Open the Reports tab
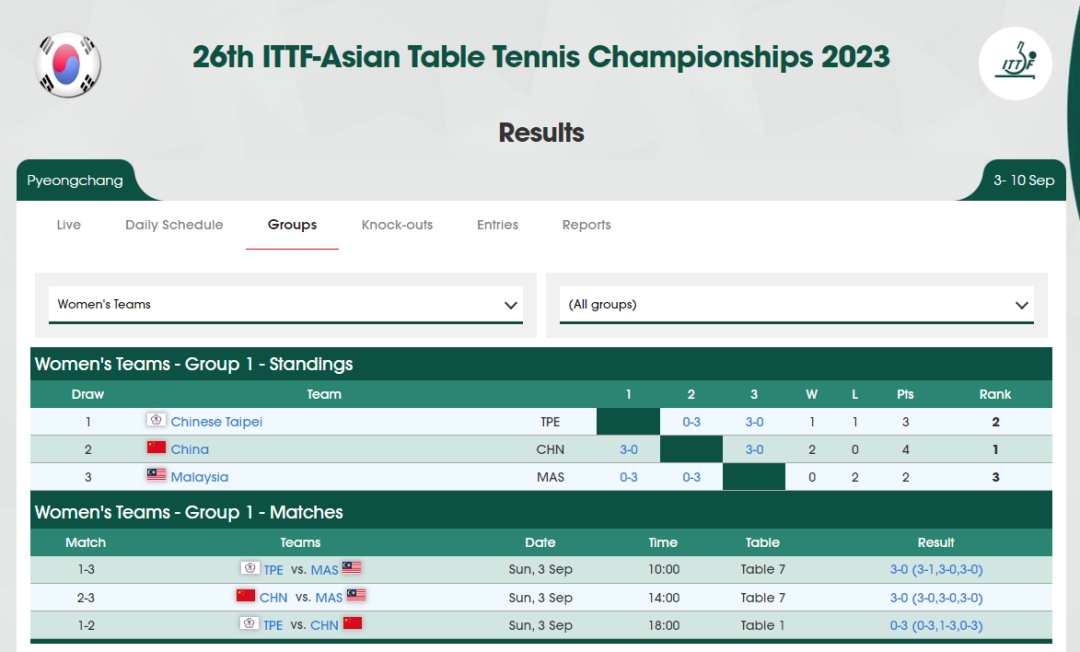Image resolution: width=1080 pixels, height=652 pixels. tap(586, 225)
